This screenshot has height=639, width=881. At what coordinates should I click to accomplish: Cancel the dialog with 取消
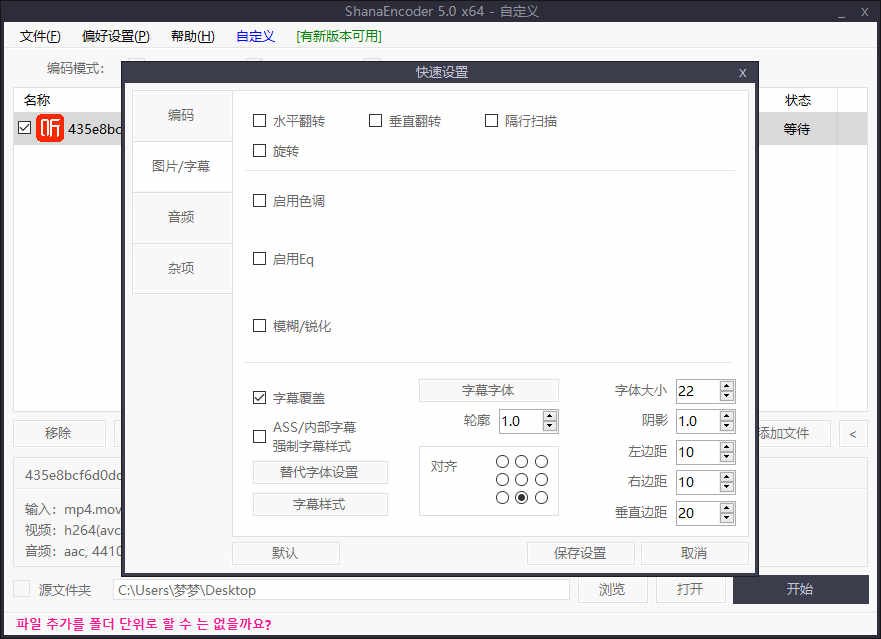pyautogui.click(x=694, y=553)
